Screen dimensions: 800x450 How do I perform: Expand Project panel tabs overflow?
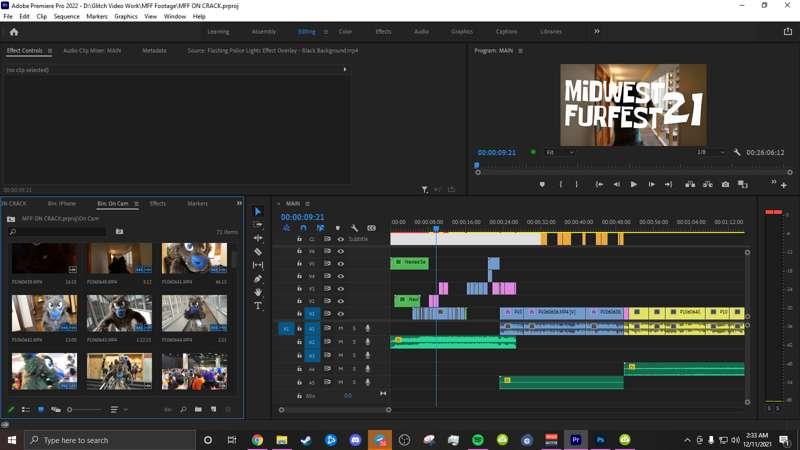tap(239, 203)
